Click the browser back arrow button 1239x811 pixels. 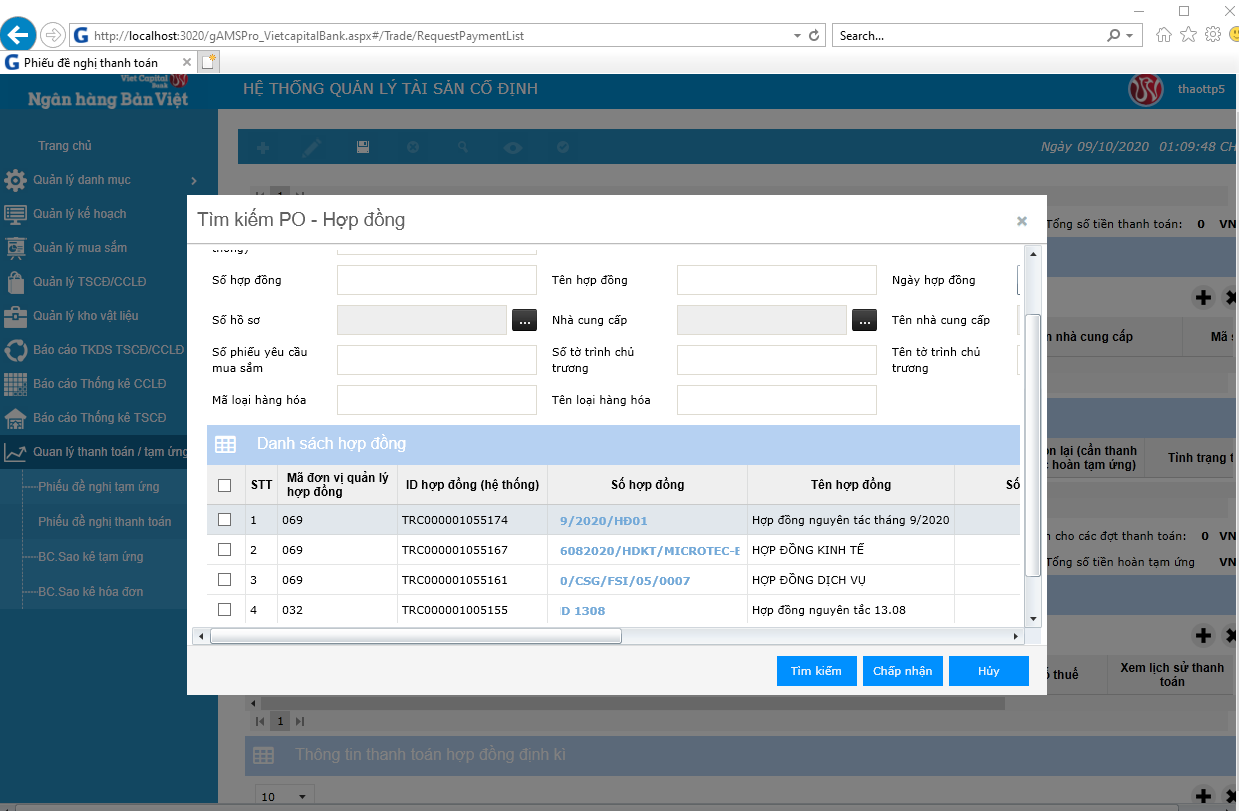point(18,35)
